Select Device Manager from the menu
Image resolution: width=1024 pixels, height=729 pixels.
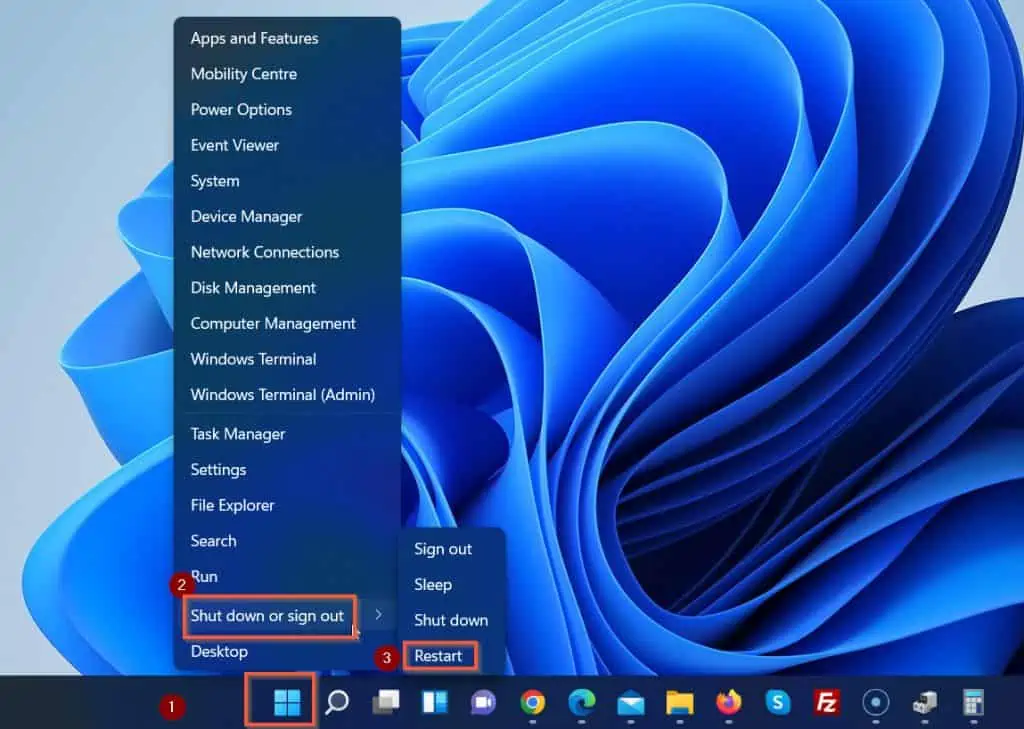(x=245, y=216)
